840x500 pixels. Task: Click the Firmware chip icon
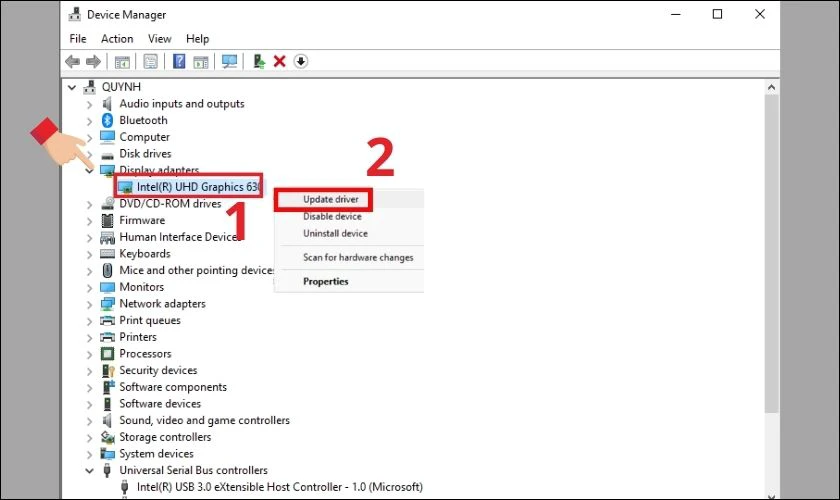tap(108, 220)
